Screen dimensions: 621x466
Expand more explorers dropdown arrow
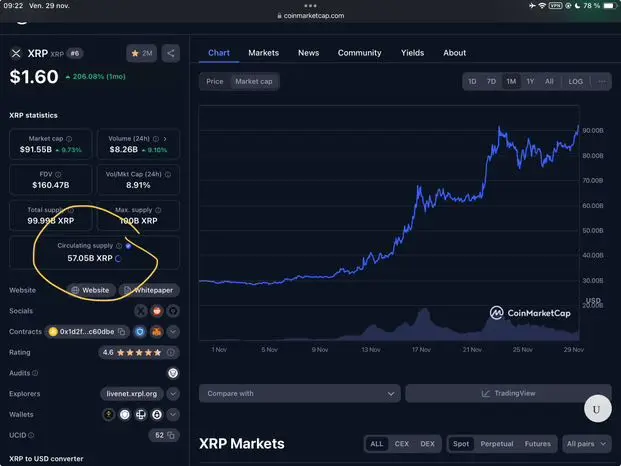point(173,394)
